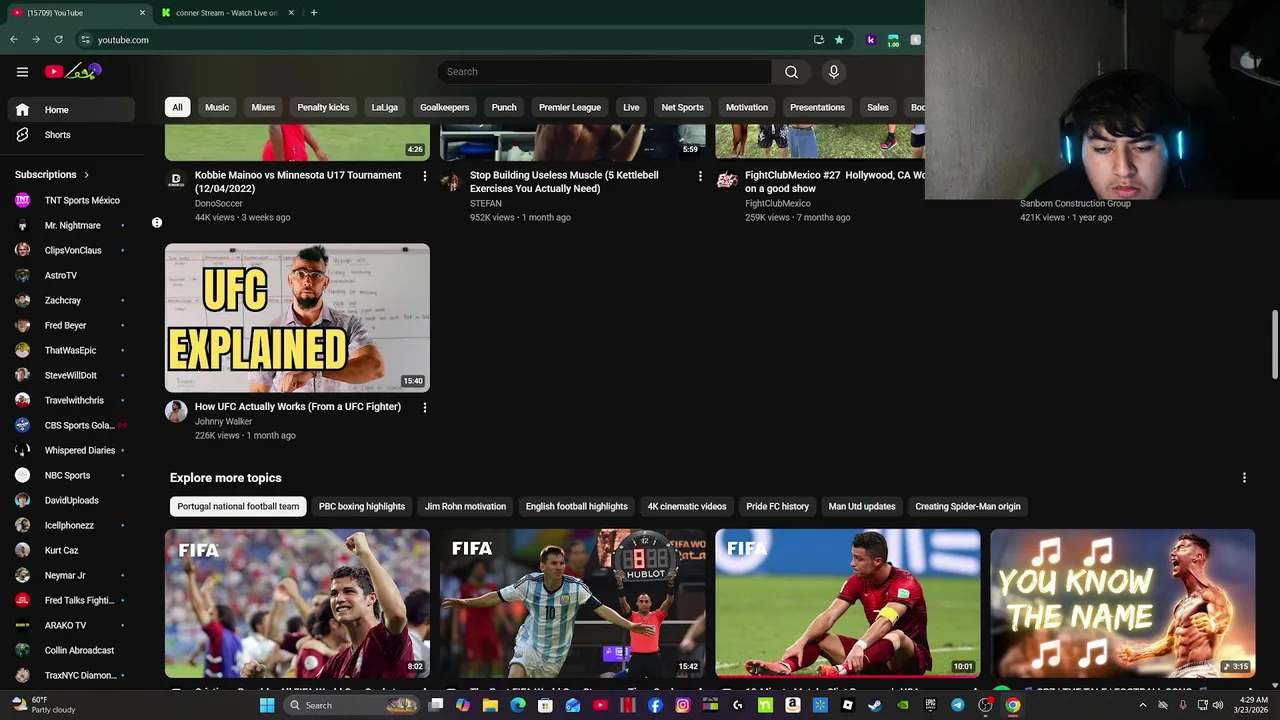
Task: Filter feed by Motivation chip
Action: pos(747,107)
